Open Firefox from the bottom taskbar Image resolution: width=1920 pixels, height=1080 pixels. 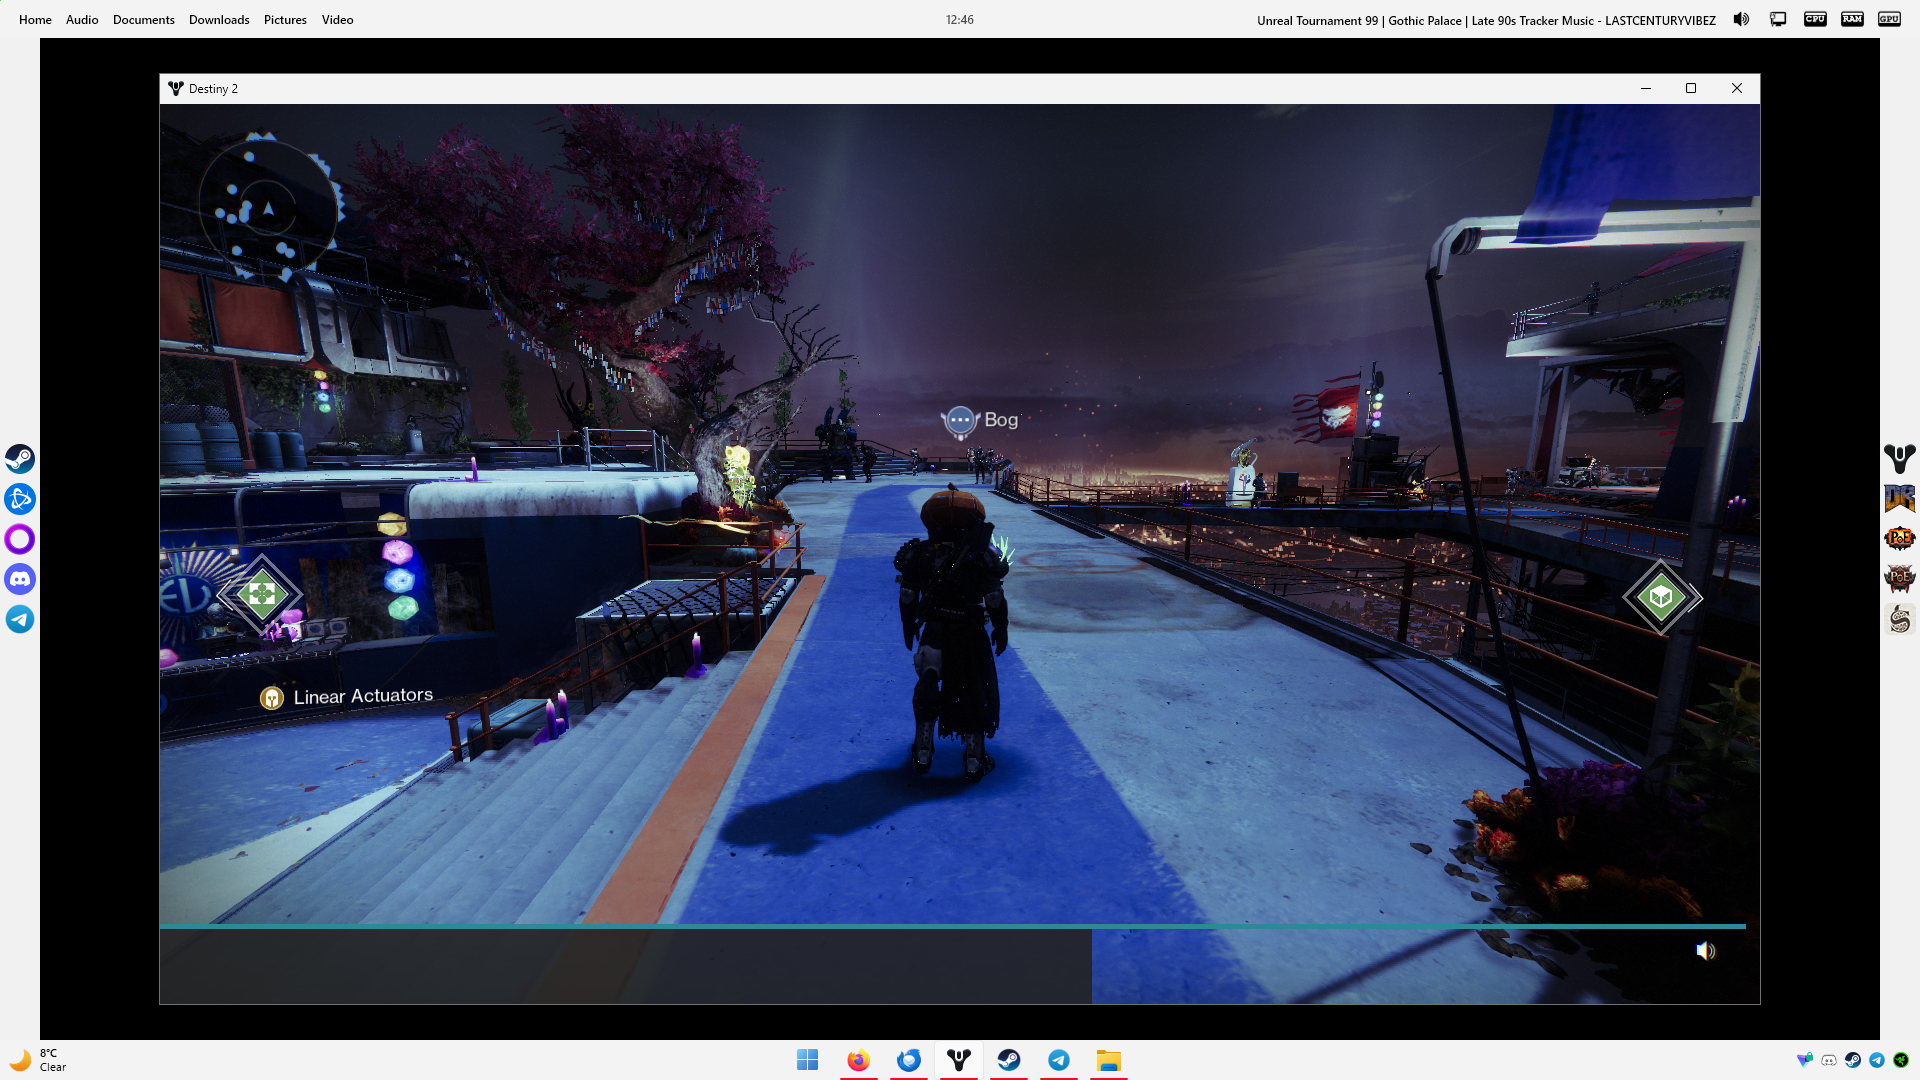[858, 1060]
